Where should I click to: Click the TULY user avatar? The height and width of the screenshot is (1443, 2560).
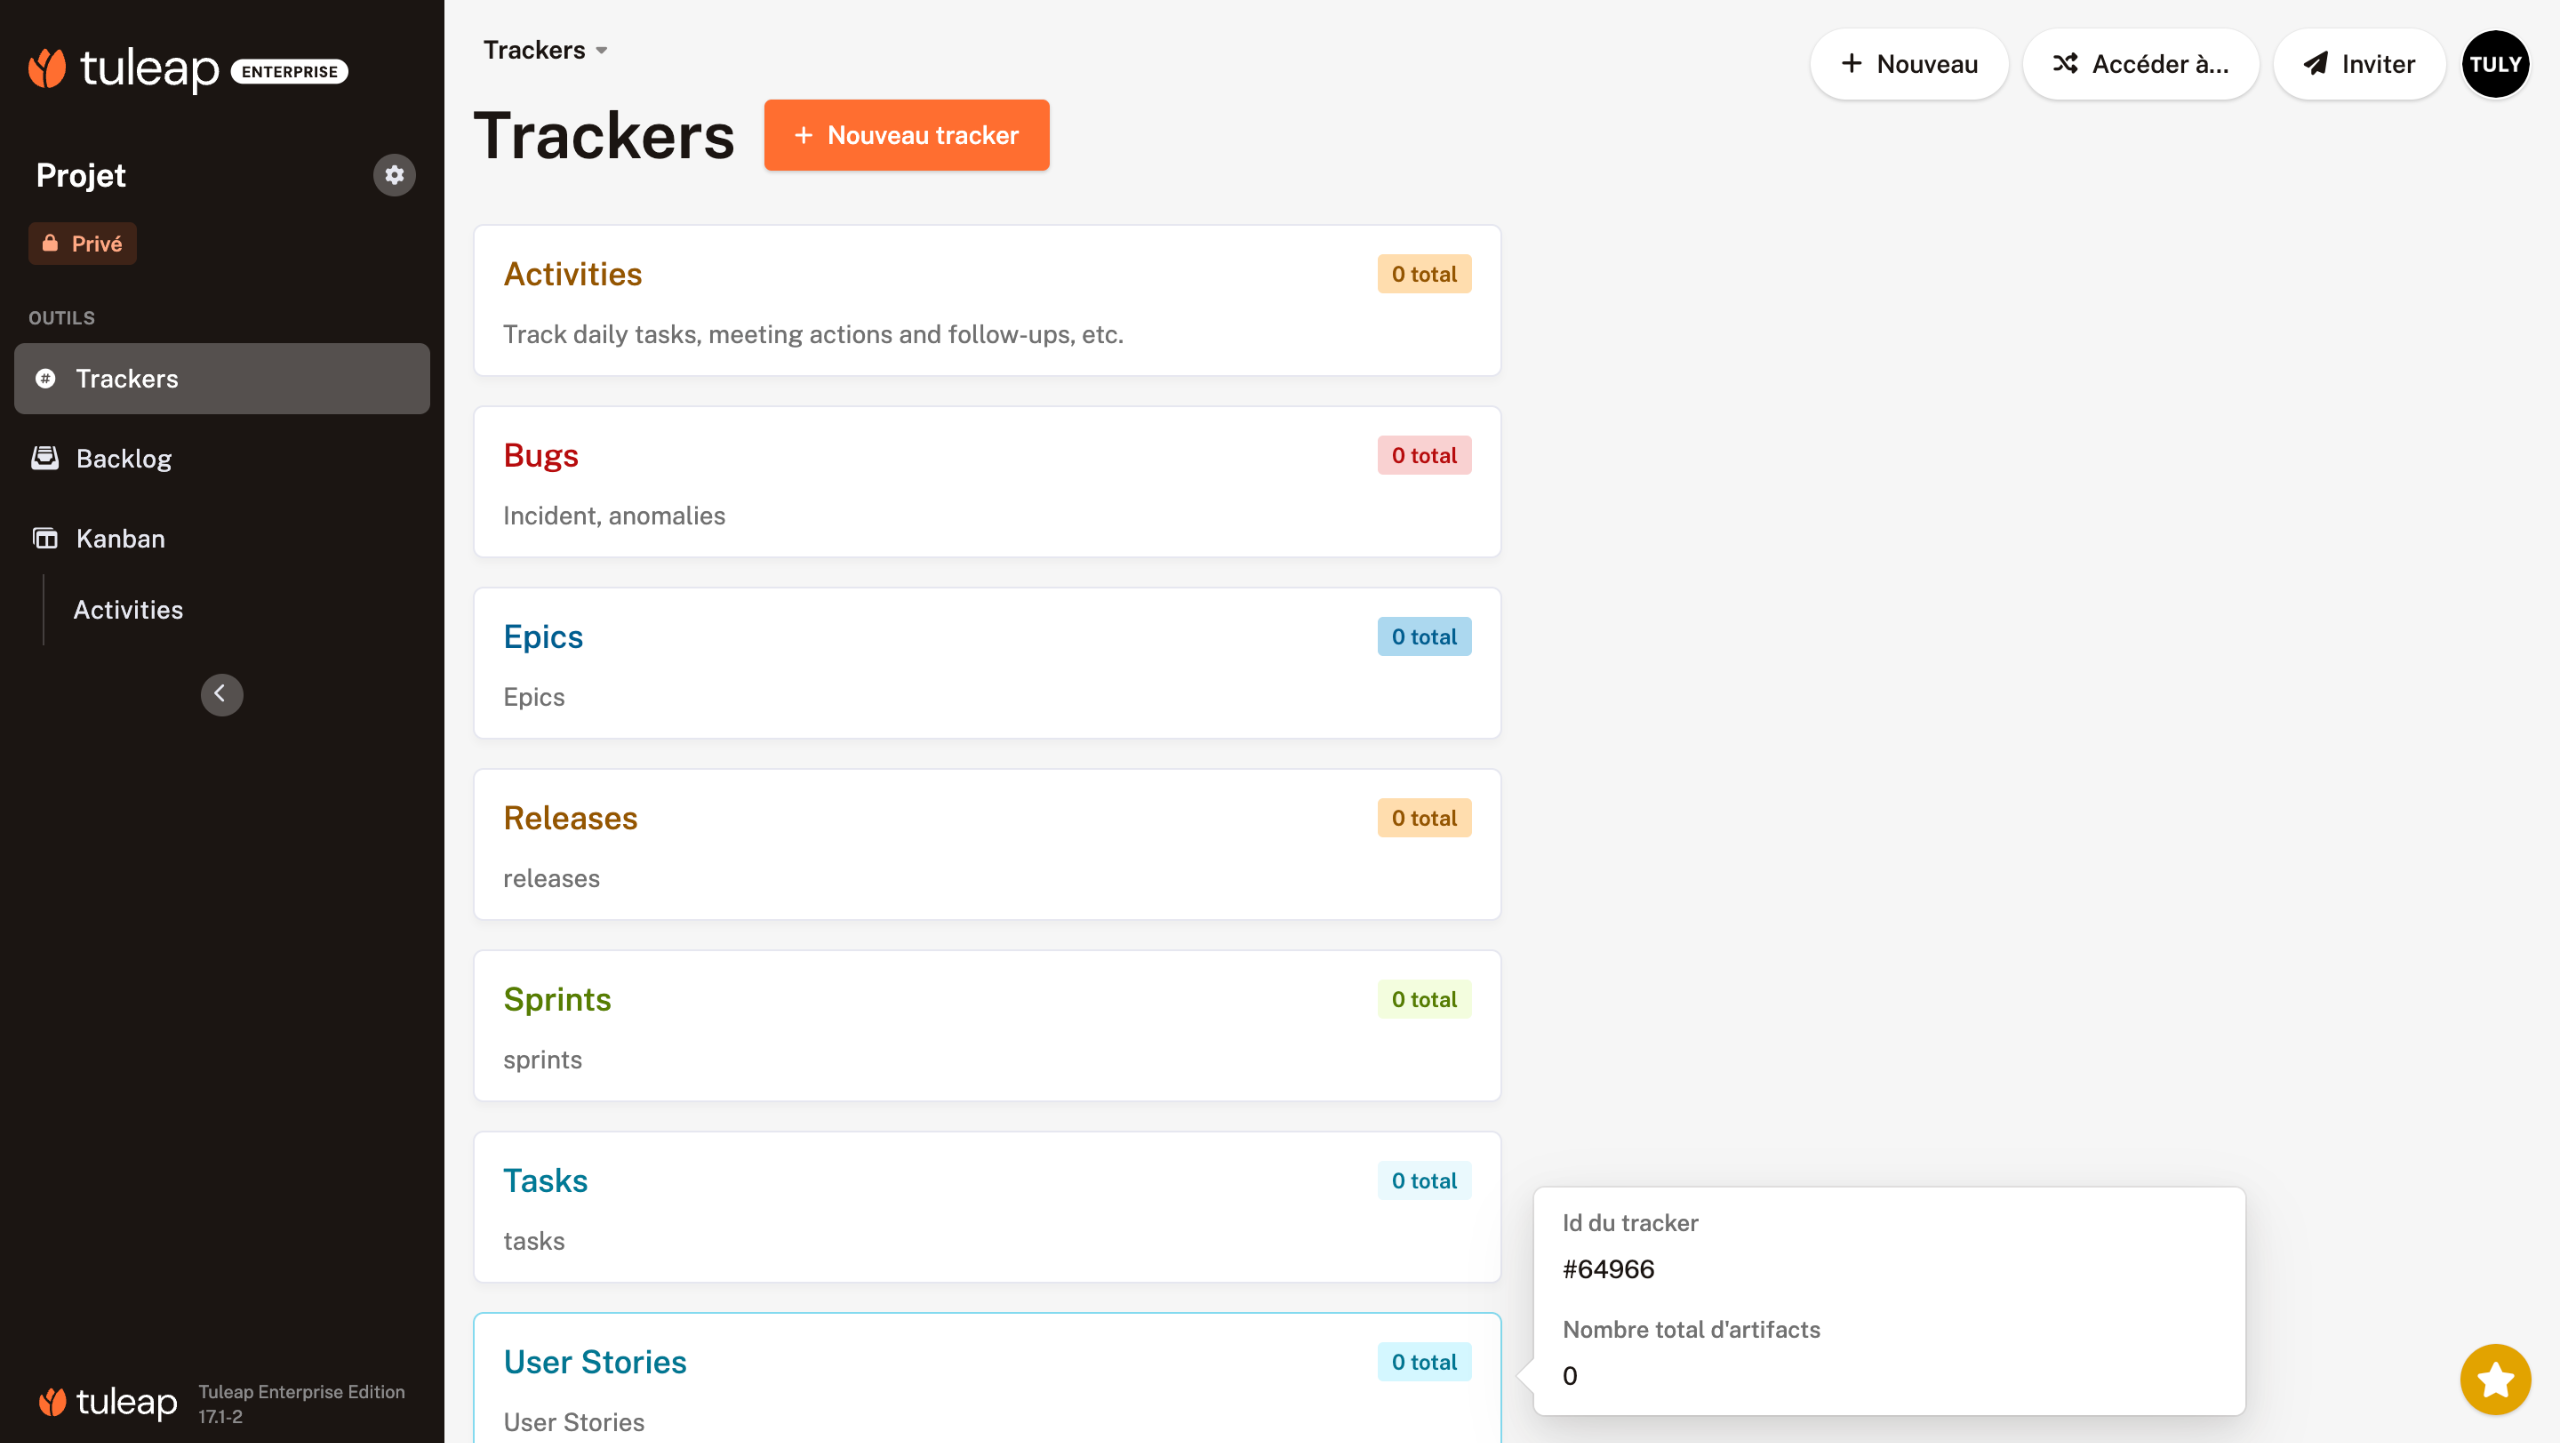pyautogui.click(x=2494, y=64)
